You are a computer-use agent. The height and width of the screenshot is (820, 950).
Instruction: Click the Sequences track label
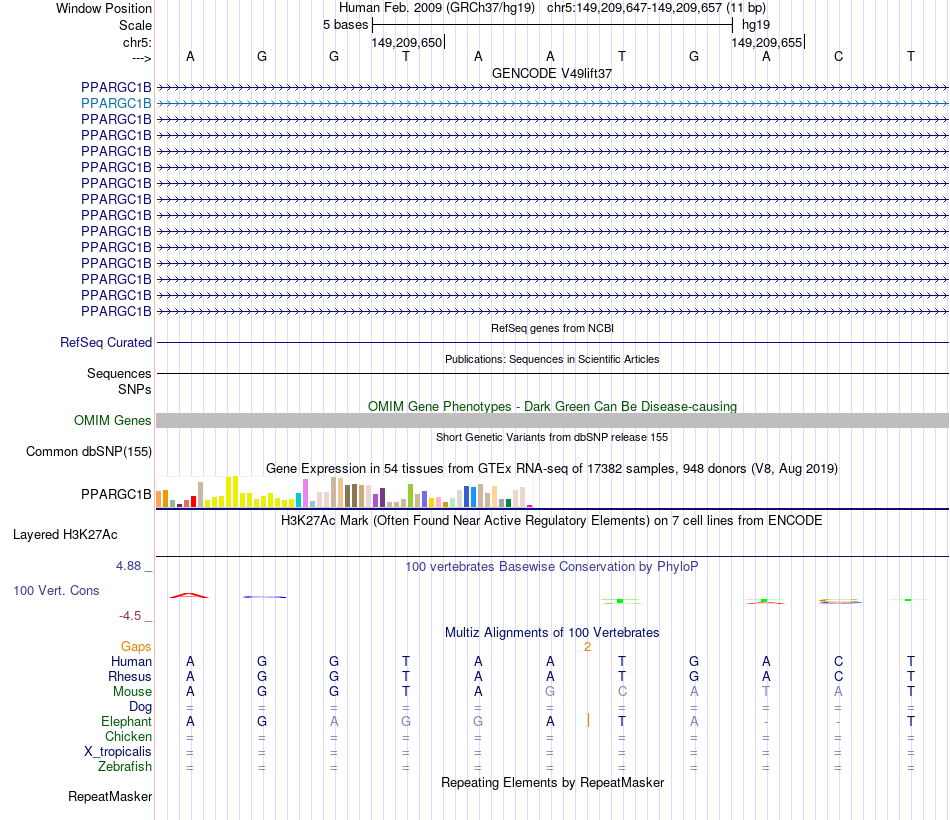(x=119, y=373)
